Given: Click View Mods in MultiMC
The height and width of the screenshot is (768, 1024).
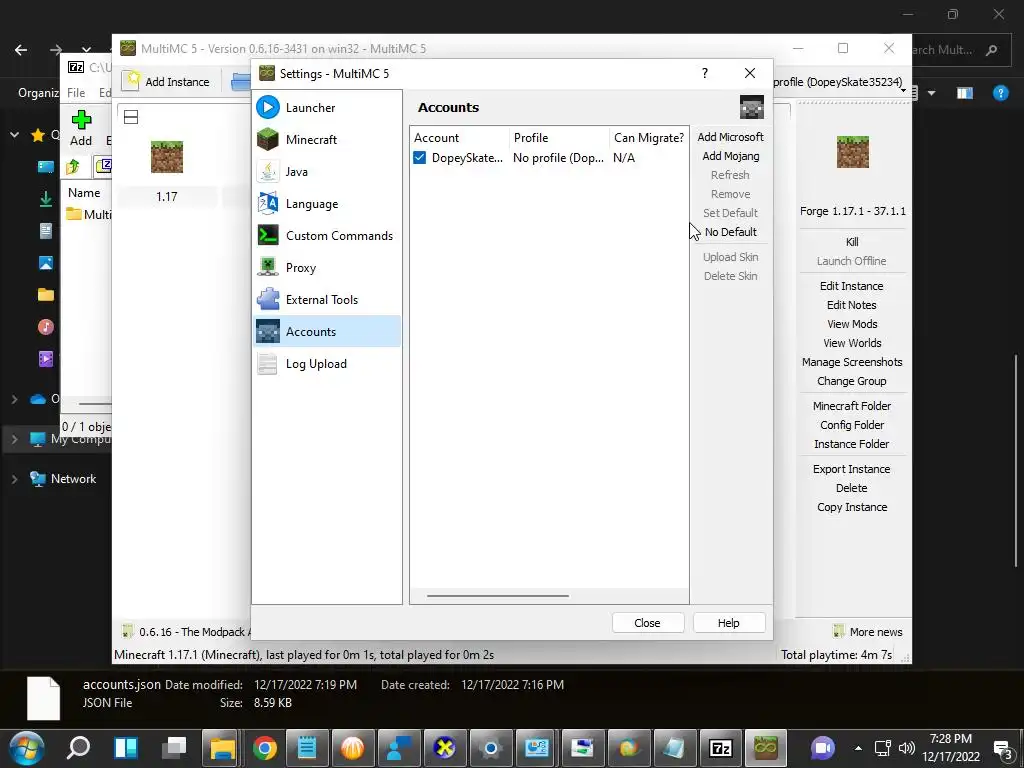Looking at the screenshot, I should pos(852,324).
